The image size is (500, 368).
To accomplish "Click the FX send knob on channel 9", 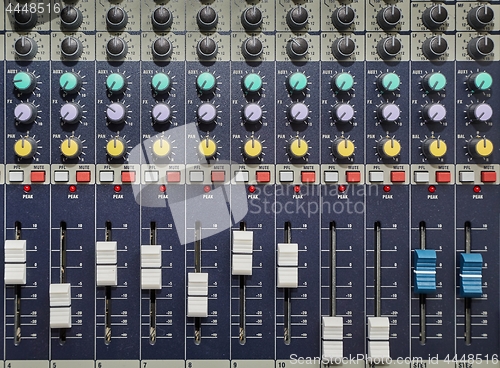I will coord(252,113).
